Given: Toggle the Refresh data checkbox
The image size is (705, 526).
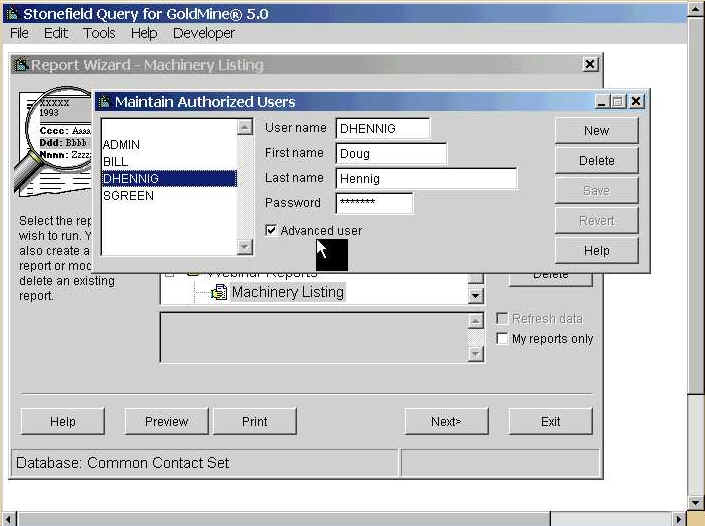Looking at the screenshot, I should (502, 319).
